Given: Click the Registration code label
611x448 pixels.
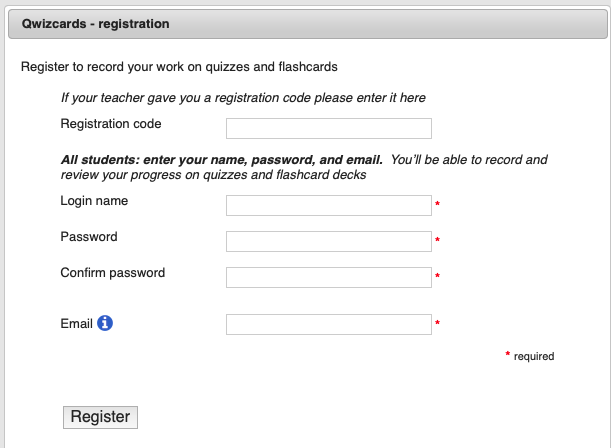Looking at the screenshot, I should click(111, 124).
